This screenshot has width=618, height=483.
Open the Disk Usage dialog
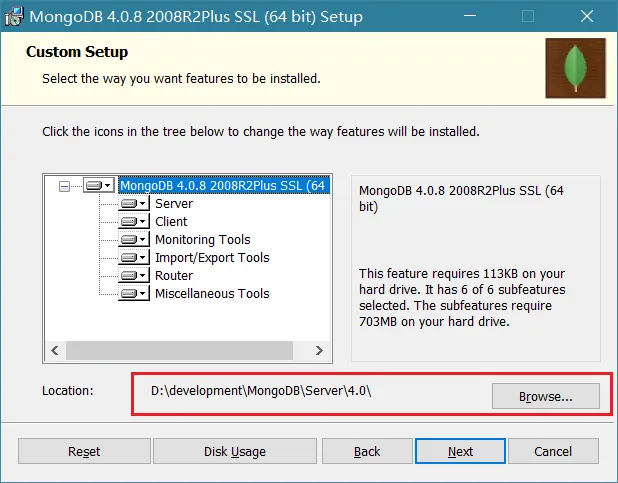click(235, 451)
